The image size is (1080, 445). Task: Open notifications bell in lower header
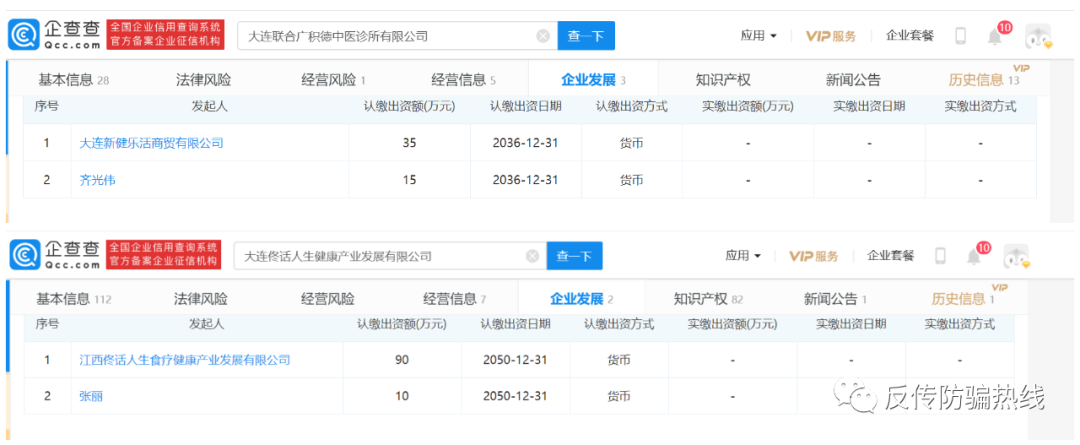[x=974, y=257]
